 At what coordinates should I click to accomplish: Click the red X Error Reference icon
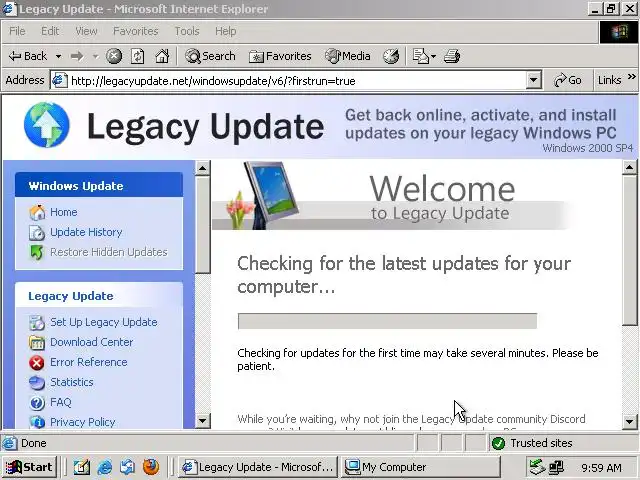coord(37,362)
